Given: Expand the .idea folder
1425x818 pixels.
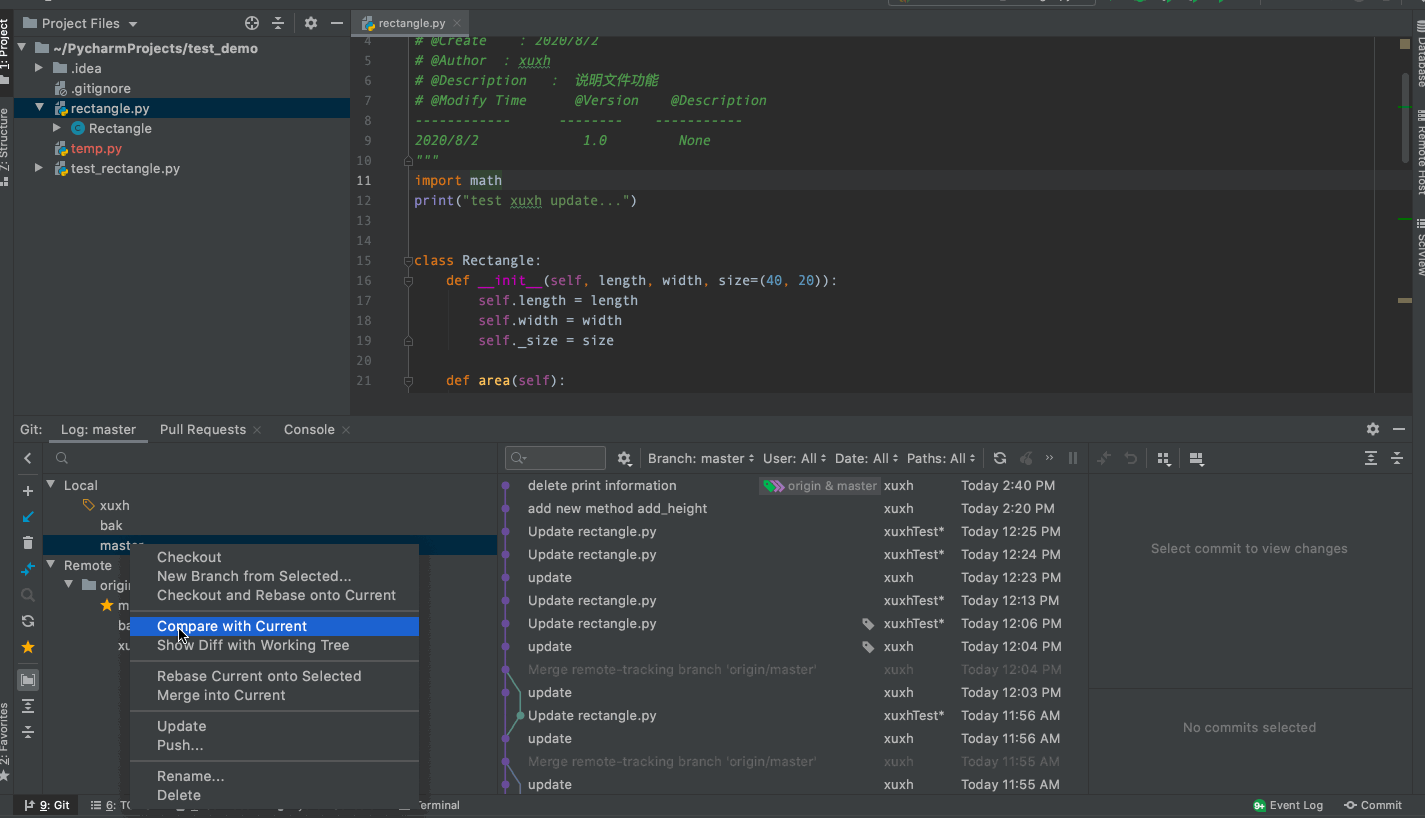Looking at the screenshot, I should coord(39,68).
